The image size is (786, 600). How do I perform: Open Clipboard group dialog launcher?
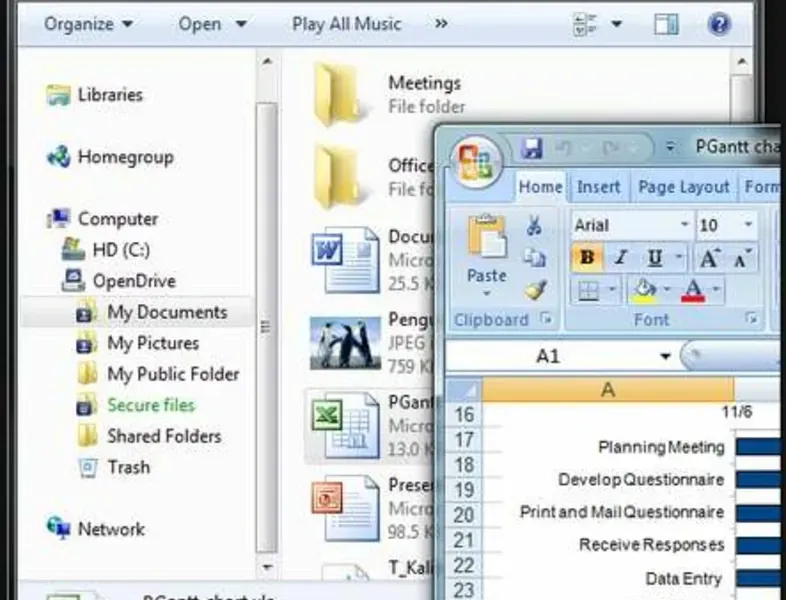547,318
